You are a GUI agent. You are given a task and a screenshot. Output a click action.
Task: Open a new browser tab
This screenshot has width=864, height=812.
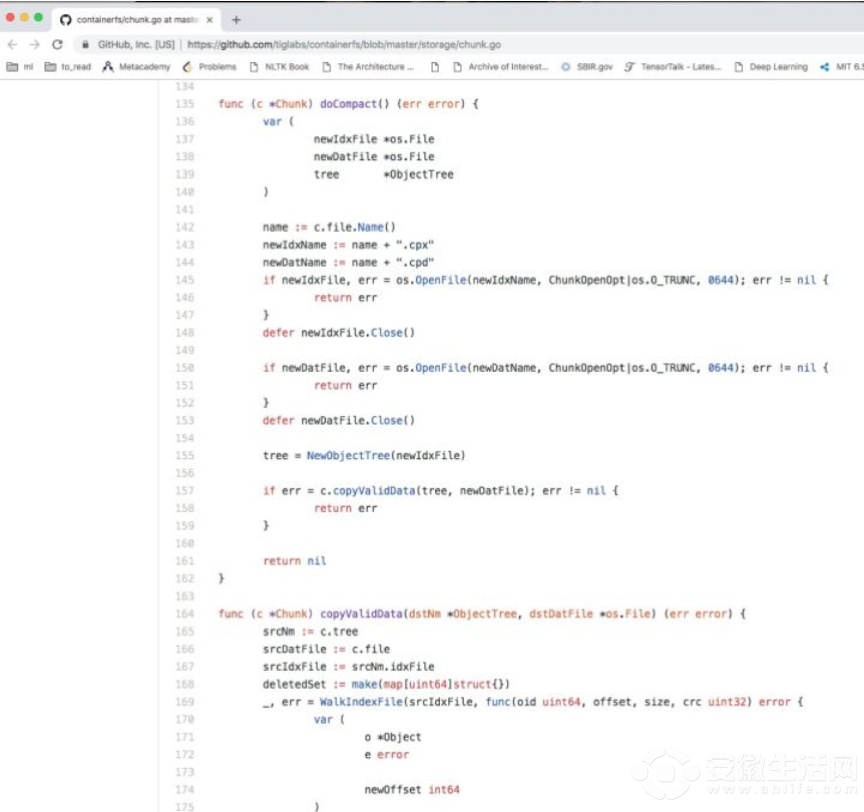236,20
